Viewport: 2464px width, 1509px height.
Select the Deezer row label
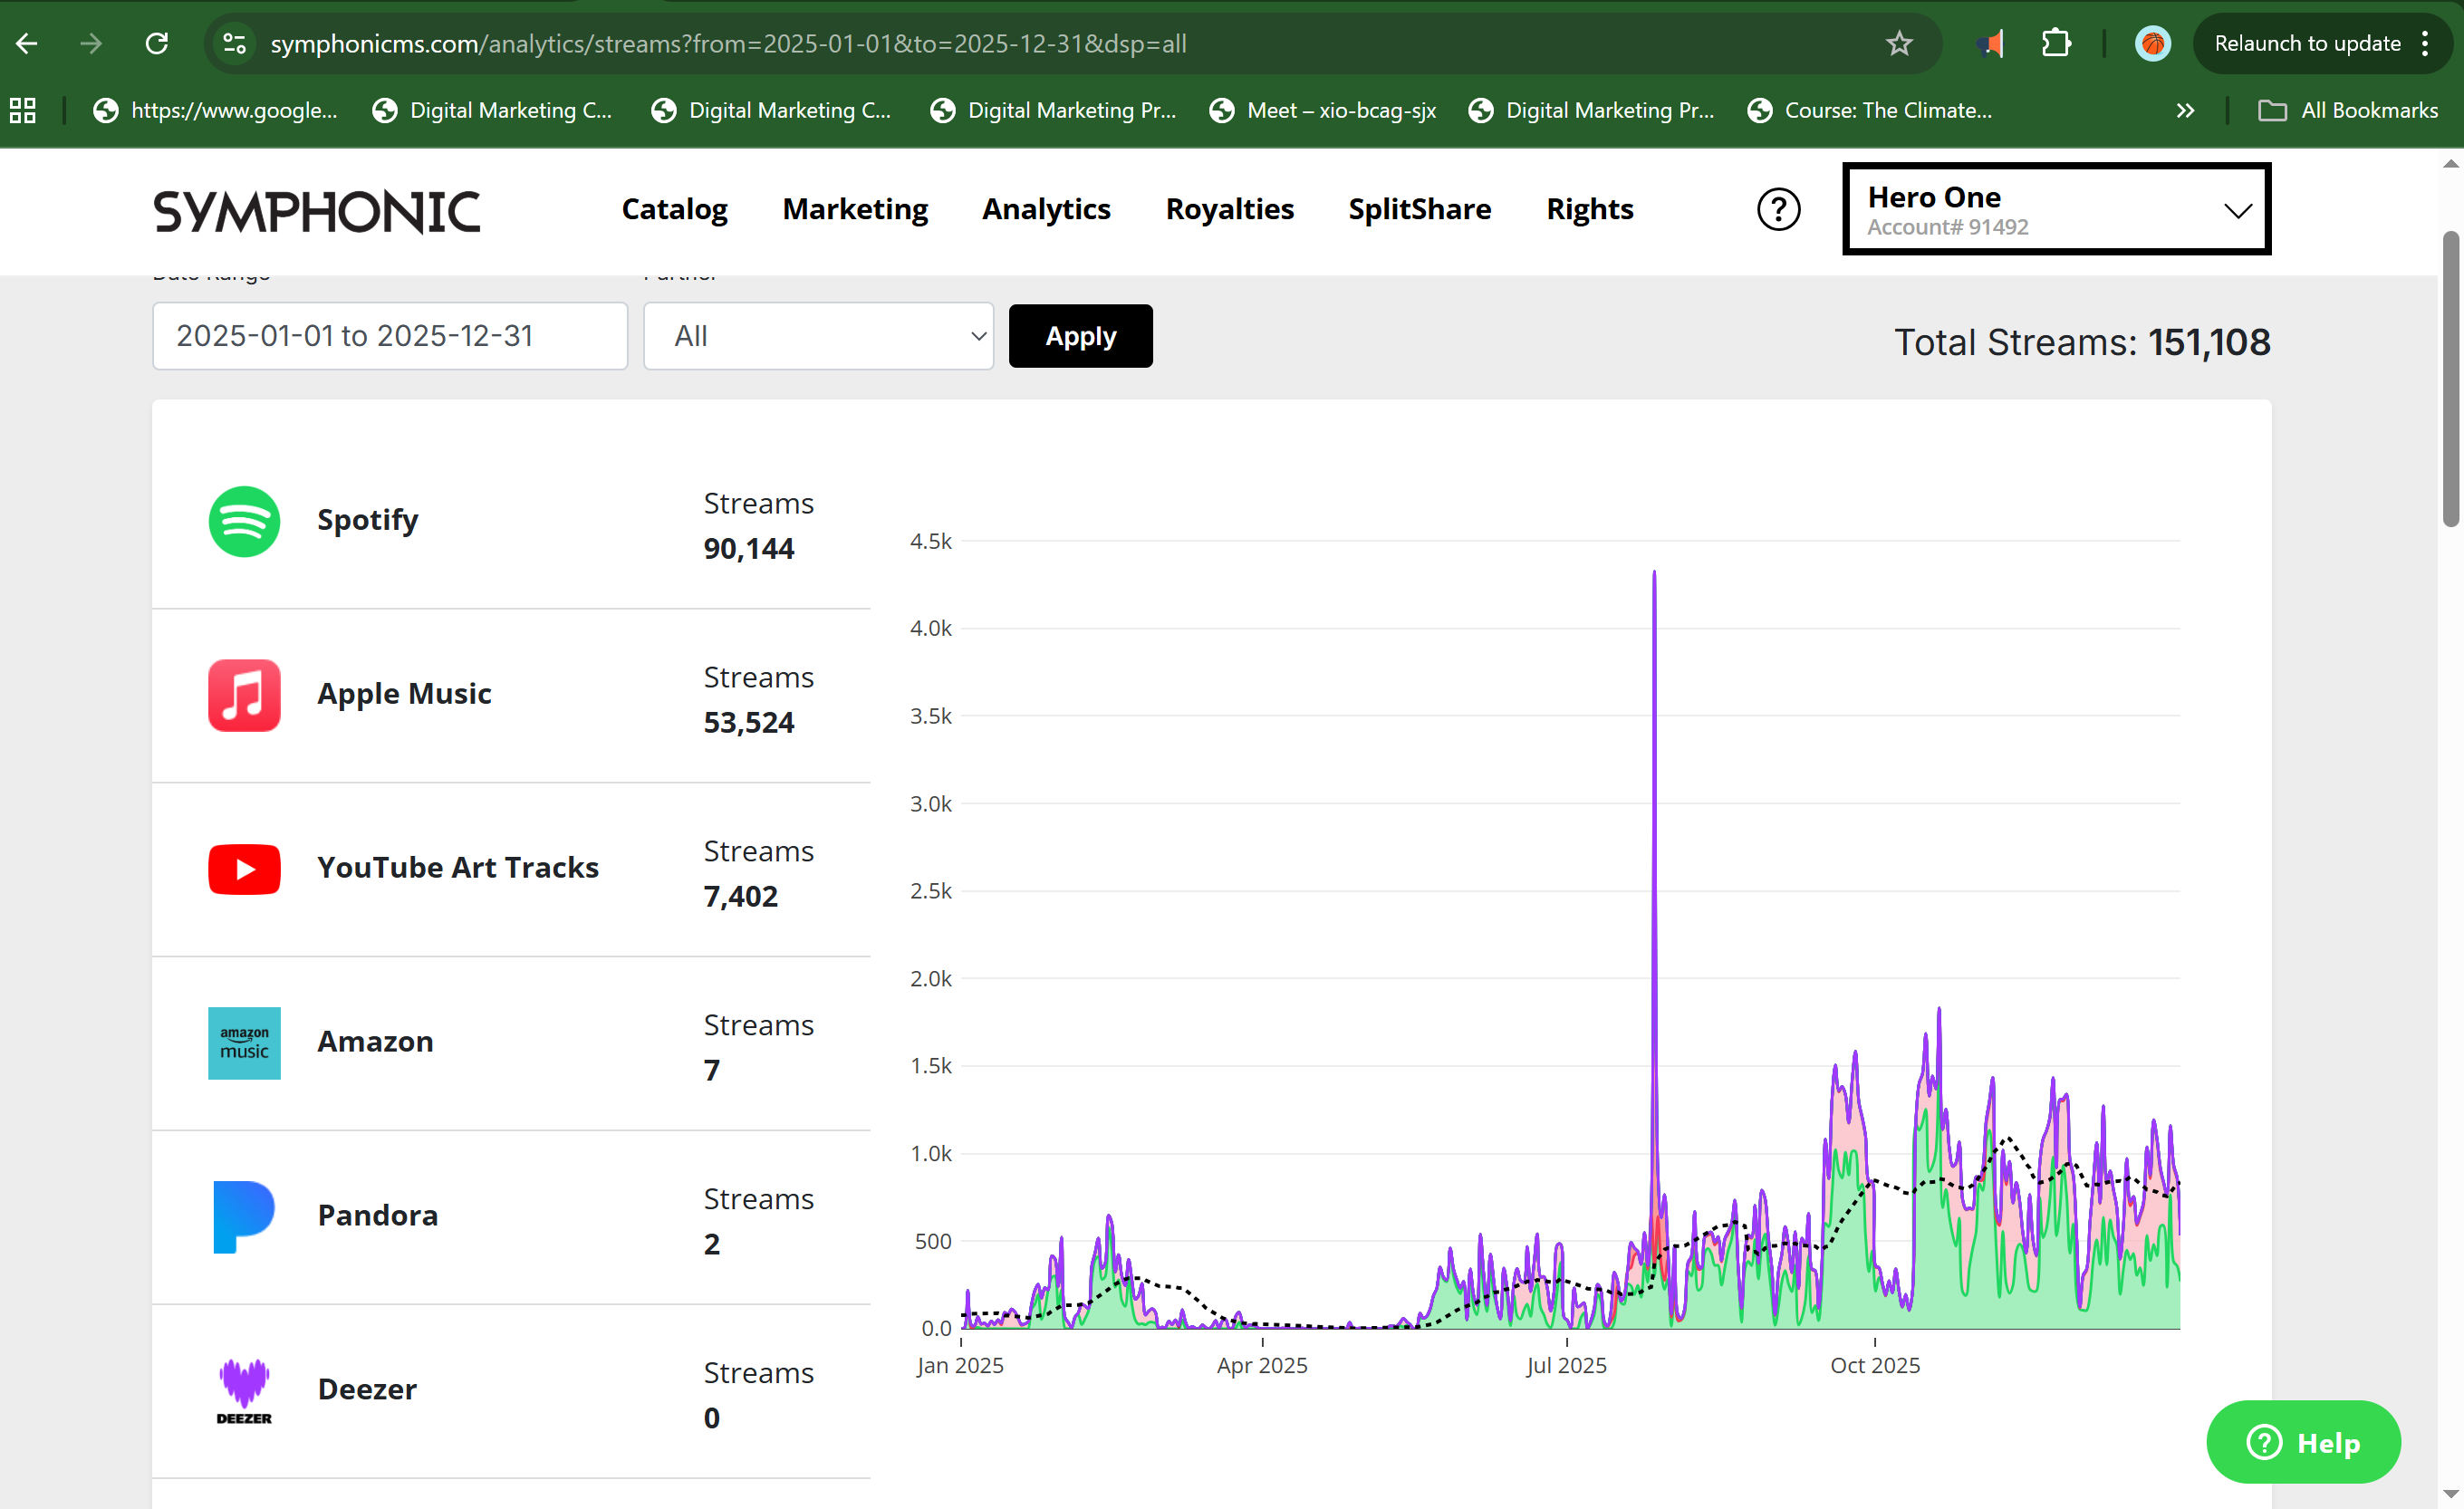[x=367, y=1389]
